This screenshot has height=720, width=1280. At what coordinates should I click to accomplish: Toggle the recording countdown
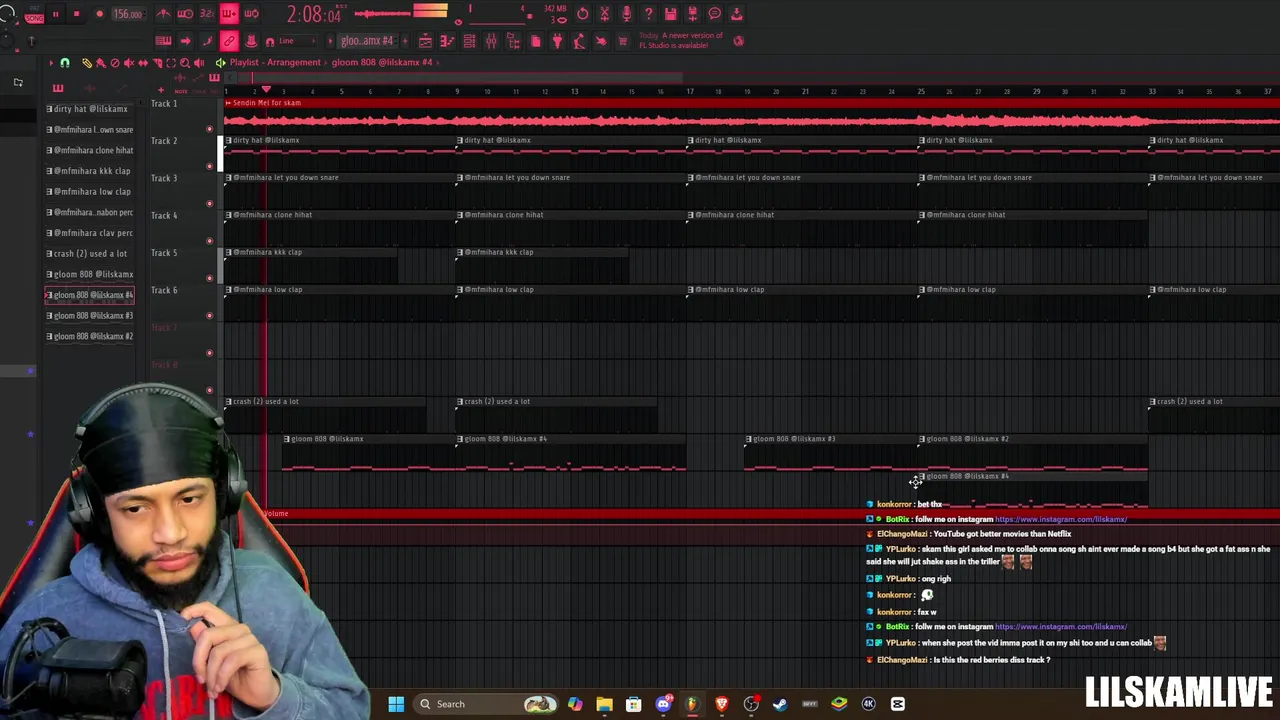point(207,14)
